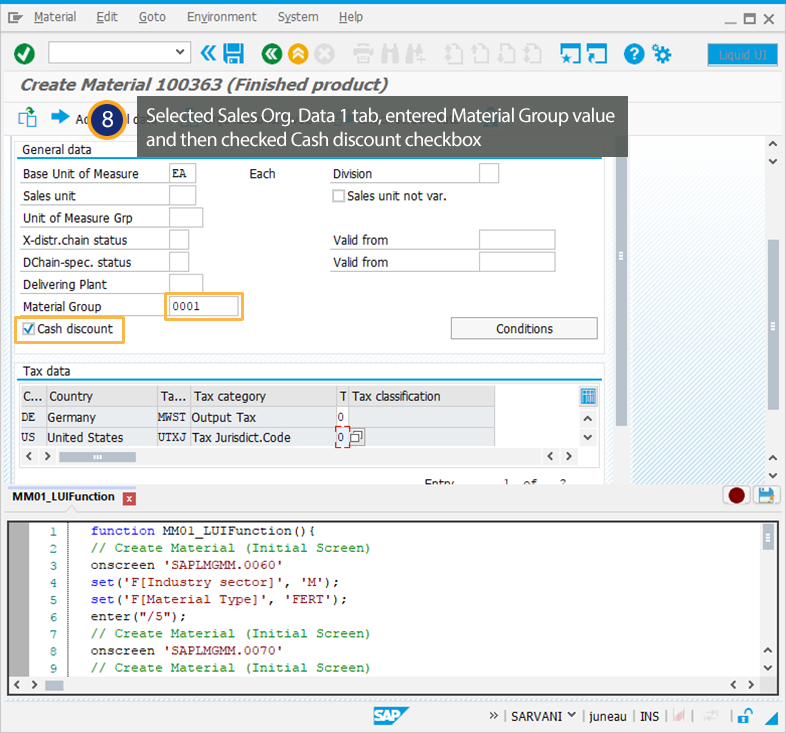The image size is (786, 733).
Task: Uncheck the Cash discount checkbox
Action: 29,329
